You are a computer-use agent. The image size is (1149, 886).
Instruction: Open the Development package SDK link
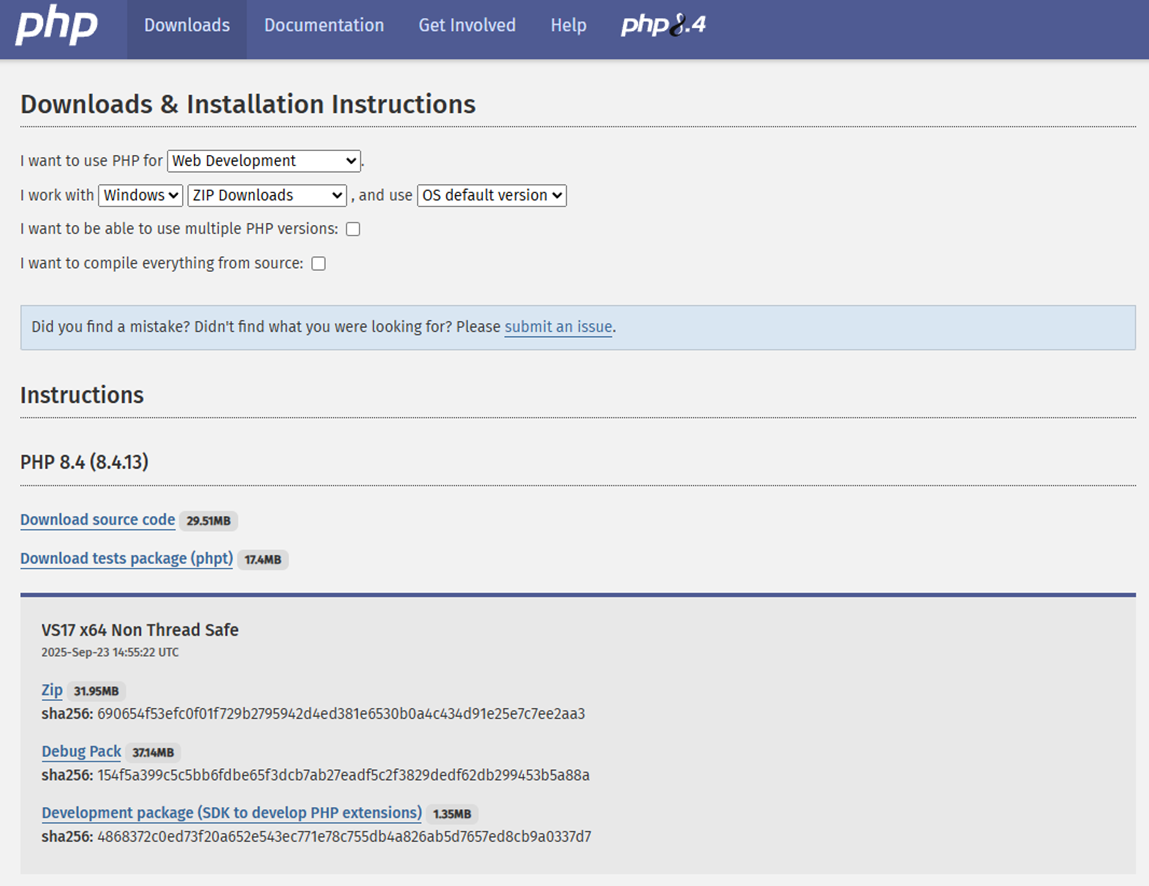[x=231, y=813]
